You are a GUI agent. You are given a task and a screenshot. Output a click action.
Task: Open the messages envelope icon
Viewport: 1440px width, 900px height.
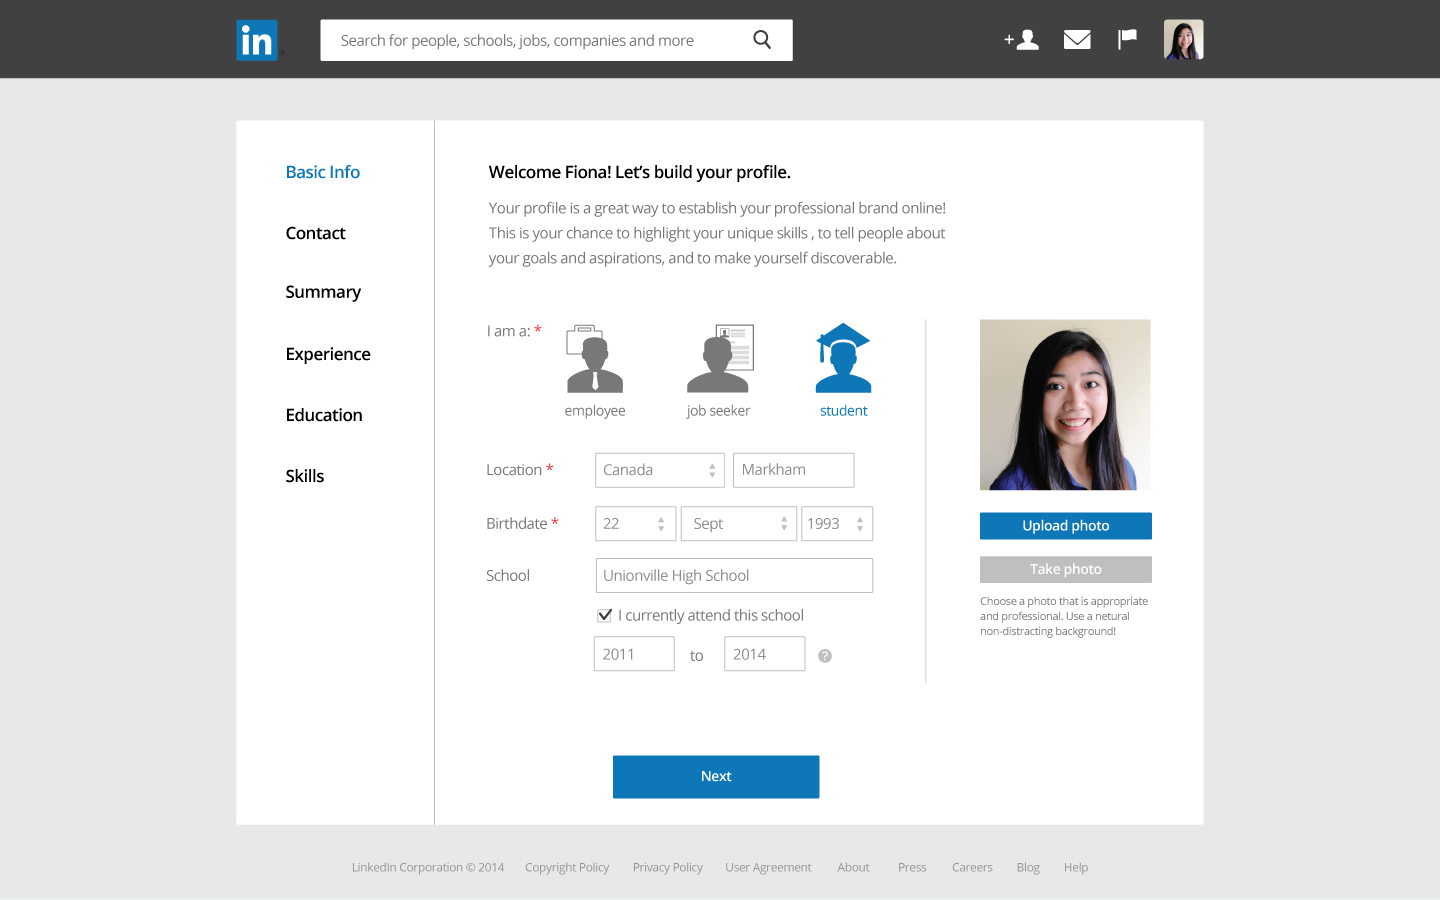click(x=1077, y=40)
